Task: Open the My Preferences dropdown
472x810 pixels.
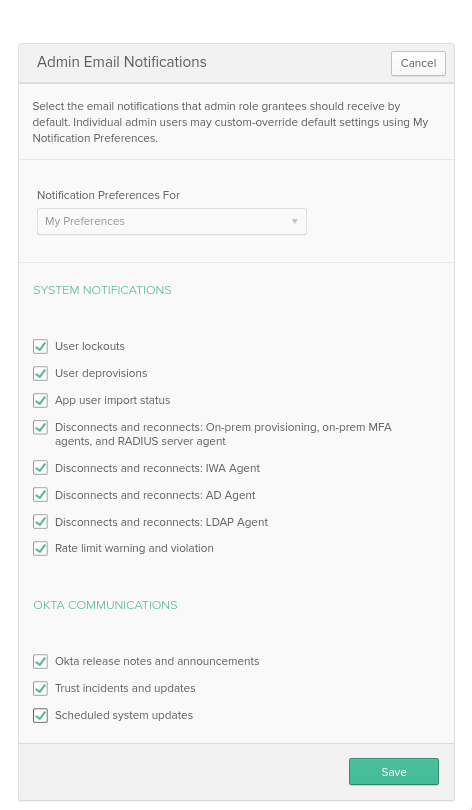Action: 172,222
